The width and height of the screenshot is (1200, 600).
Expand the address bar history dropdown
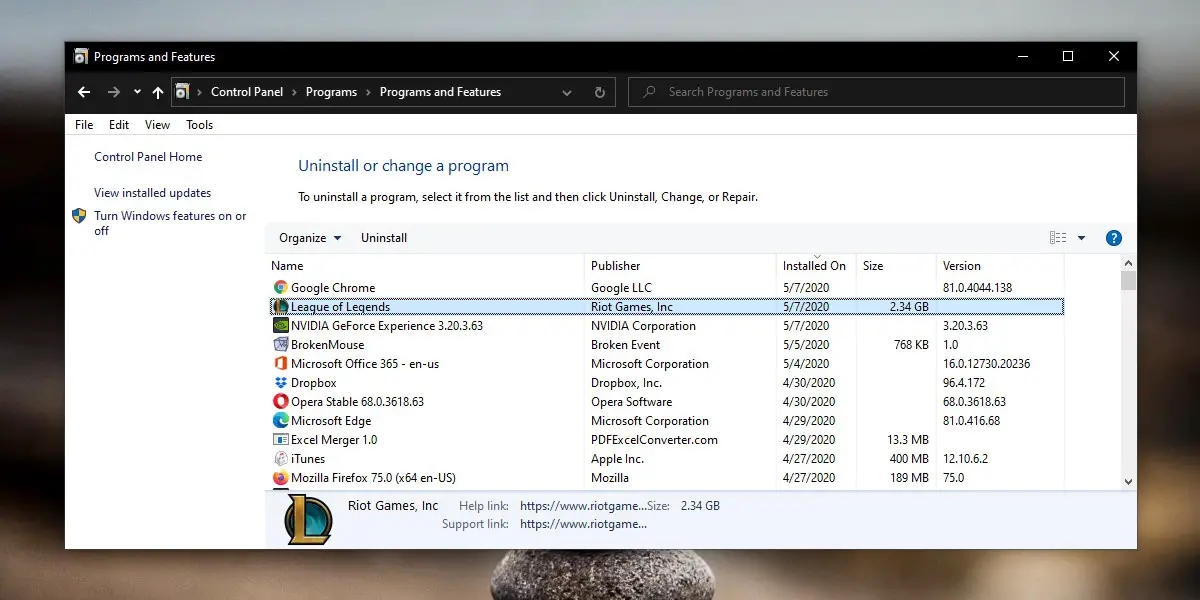click(568, 92)
